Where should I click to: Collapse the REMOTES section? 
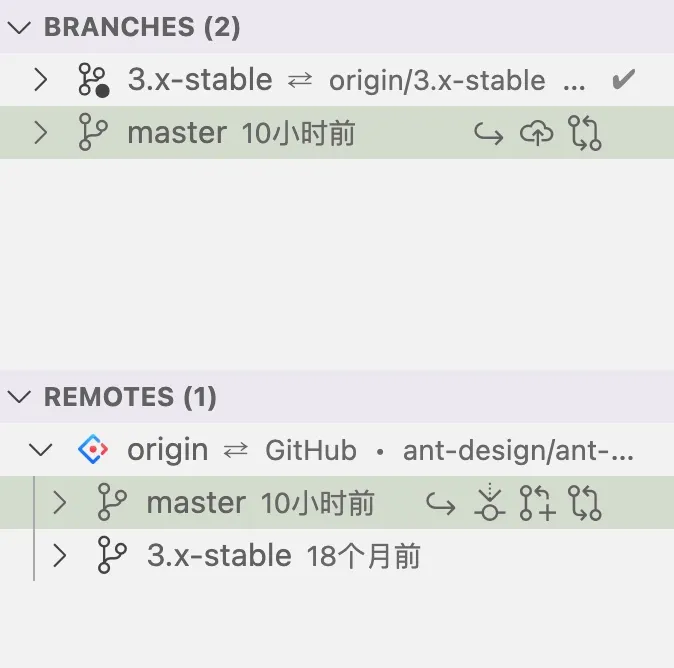19,397
